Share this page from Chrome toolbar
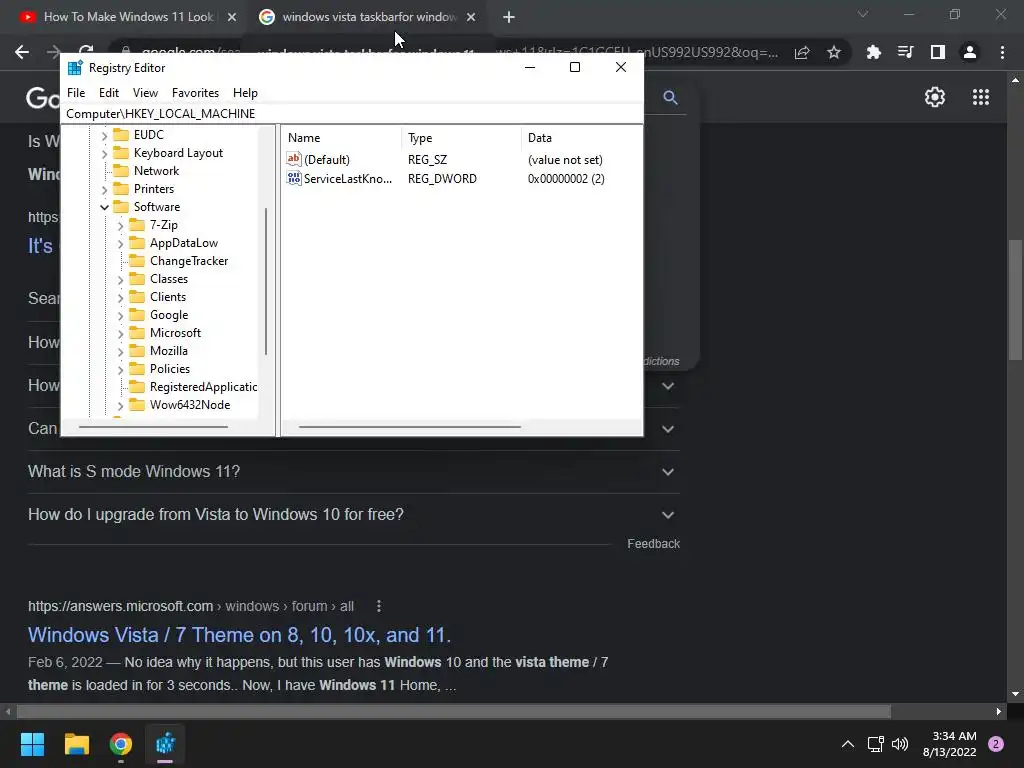 [x=802, y=52]
